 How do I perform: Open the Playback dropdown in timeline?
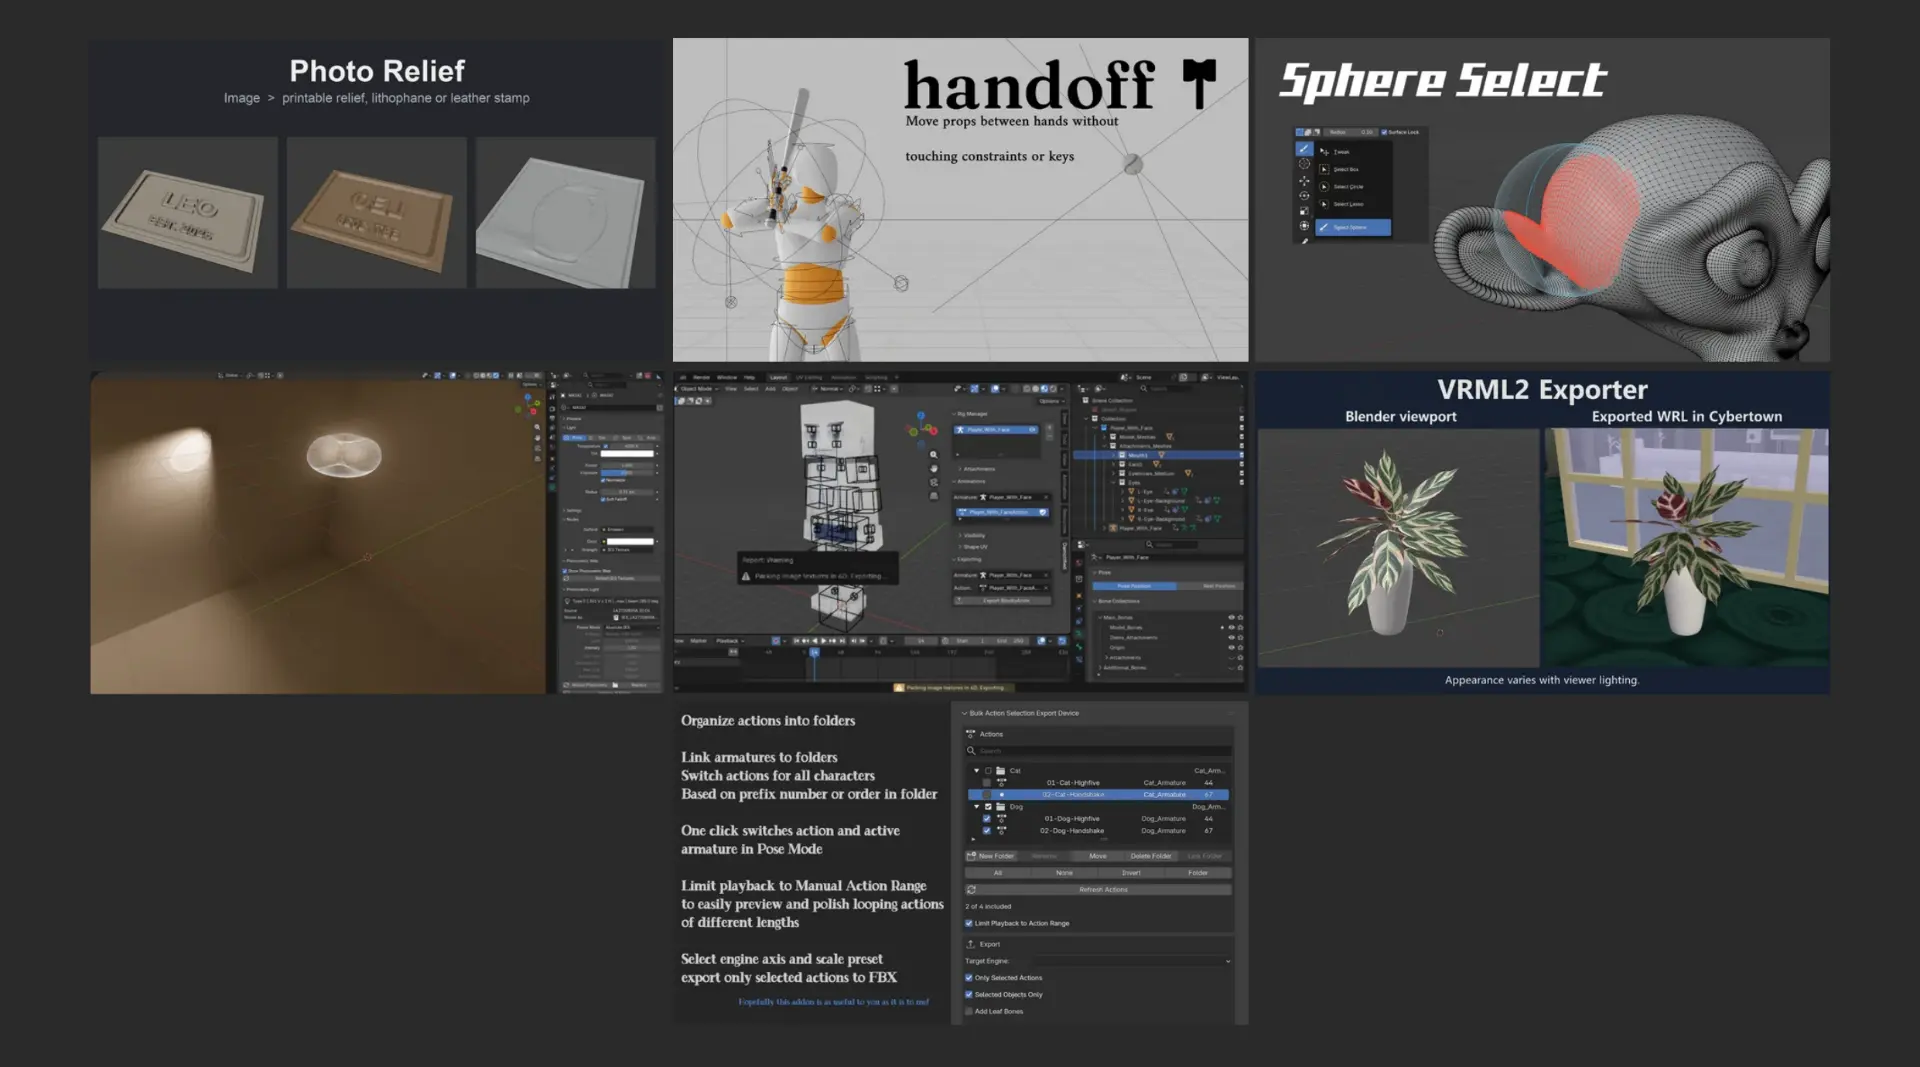pos(729,641)
